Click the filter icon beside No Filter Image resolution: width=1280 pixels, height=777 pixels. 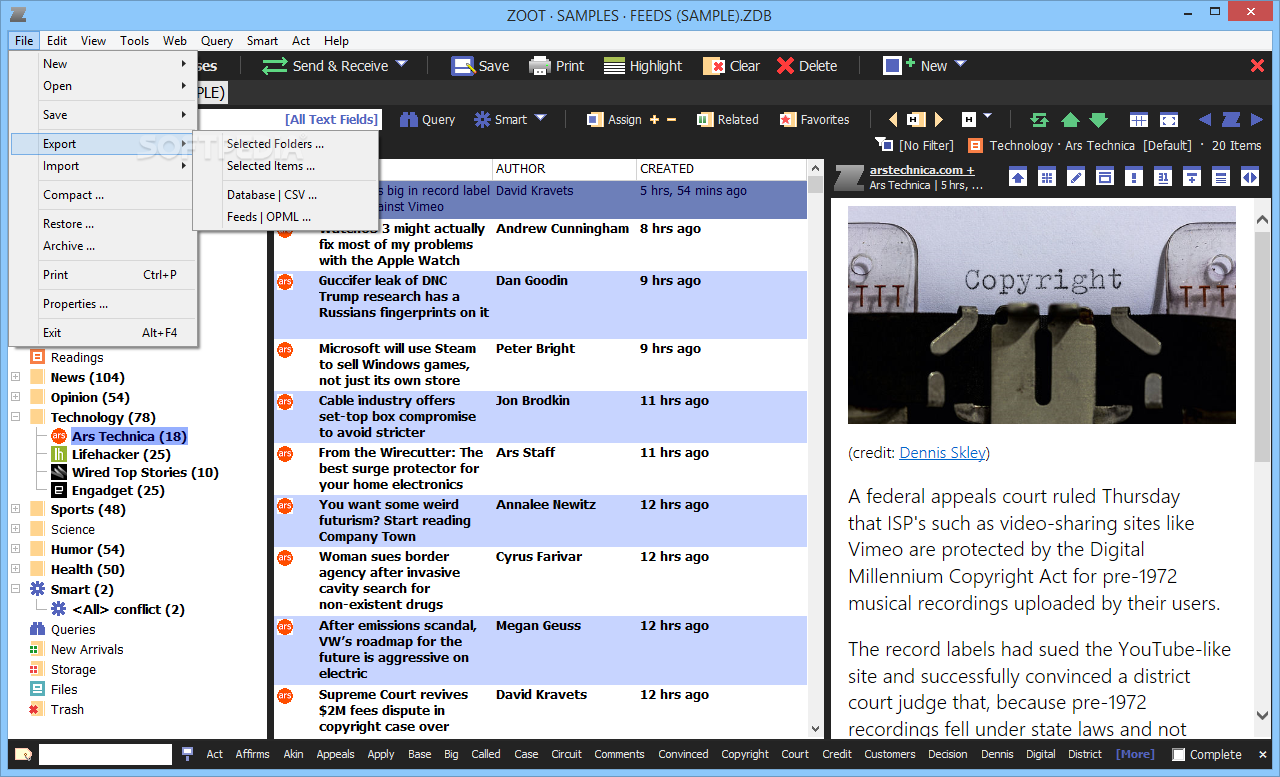click(x=883, y=145)
